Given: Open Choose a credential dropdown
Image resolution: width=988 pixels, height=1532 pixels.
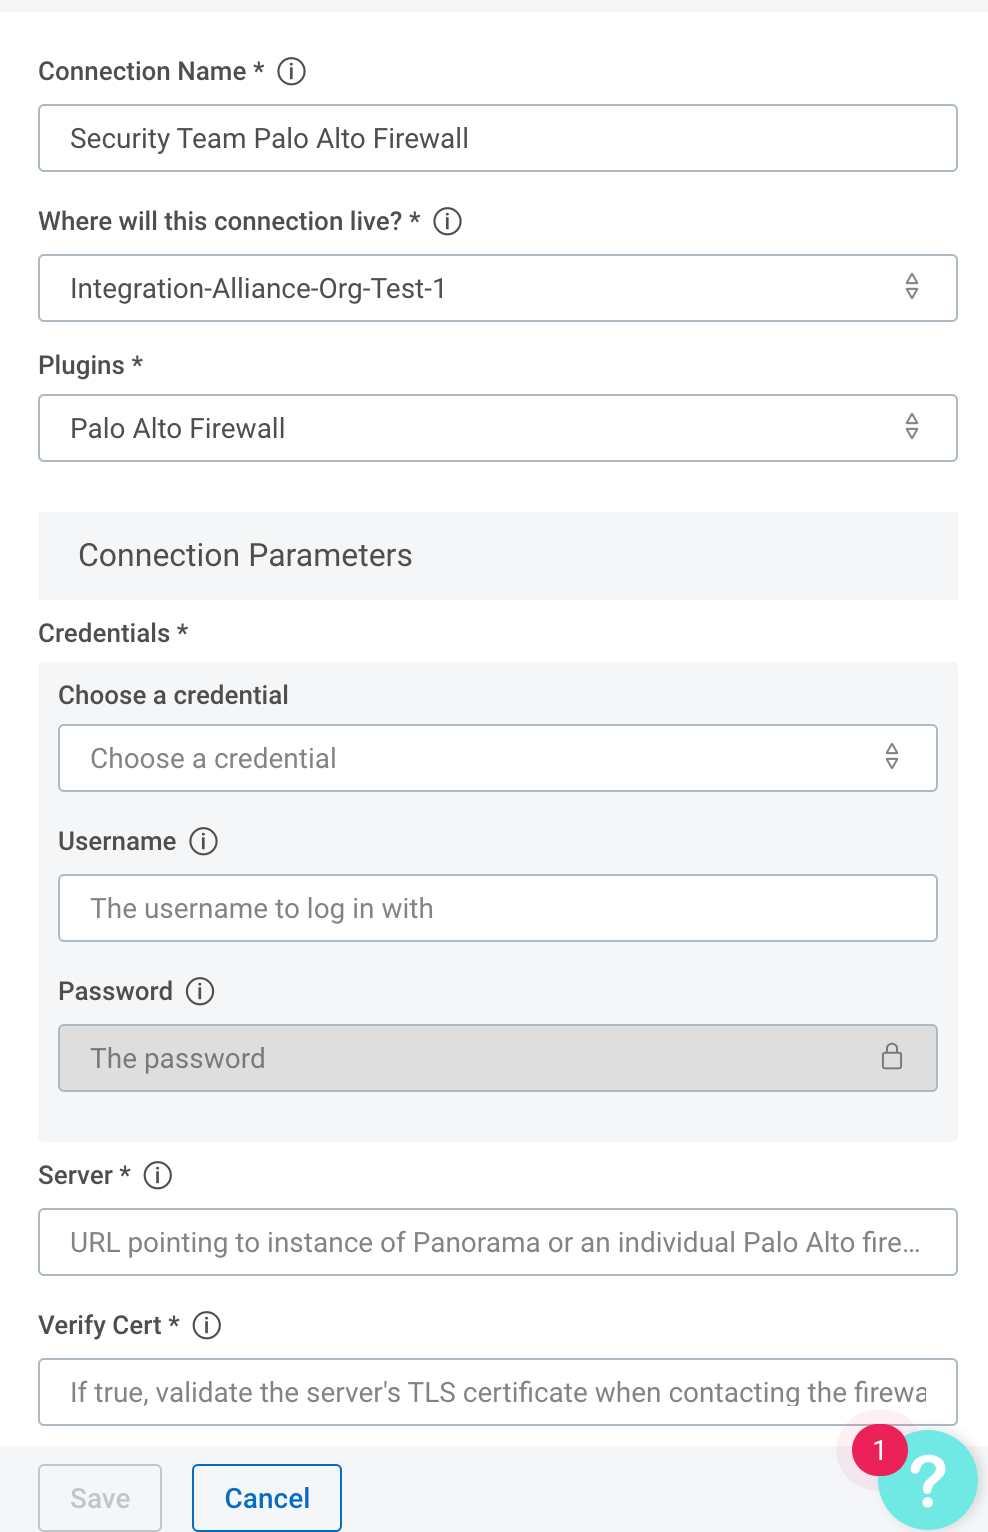Looking at the screenshot, I should [x=497, y=758].
